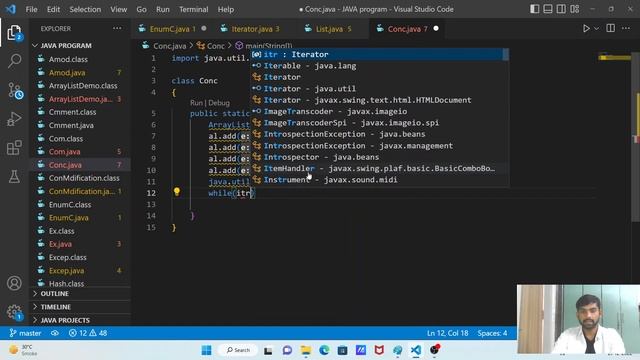Open Source Control view icon
Screen dimensions: 640x360
15,91
